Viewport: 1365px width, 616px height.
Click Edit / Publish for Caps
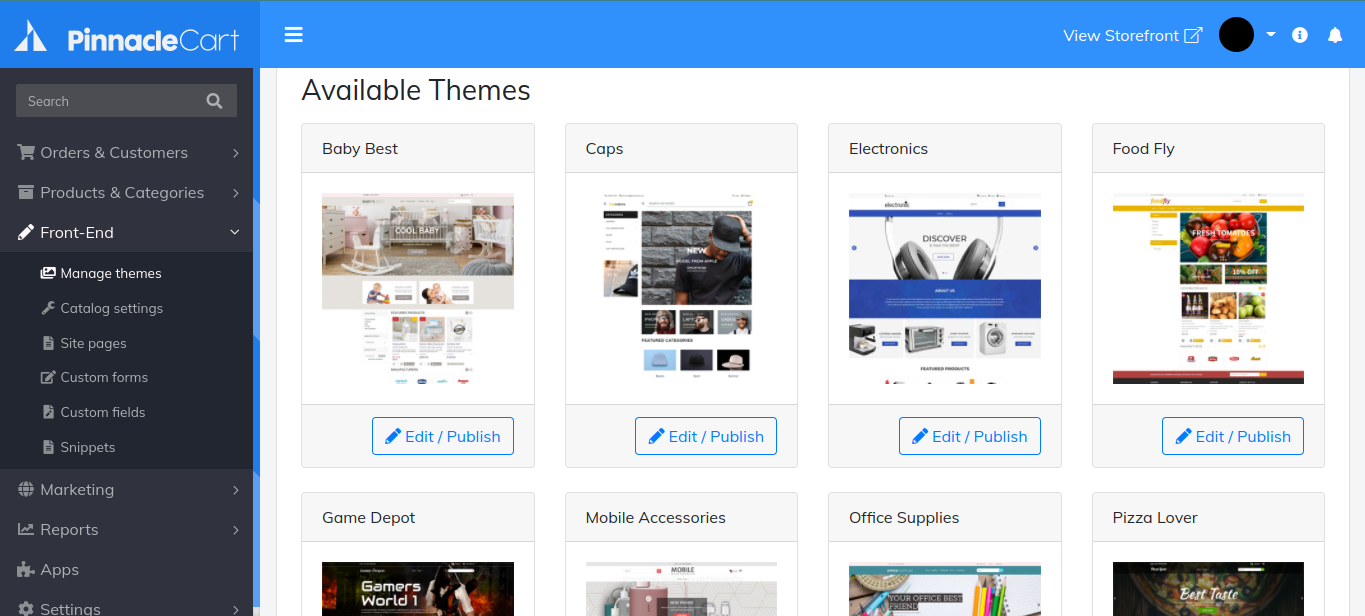pos(706,436)
